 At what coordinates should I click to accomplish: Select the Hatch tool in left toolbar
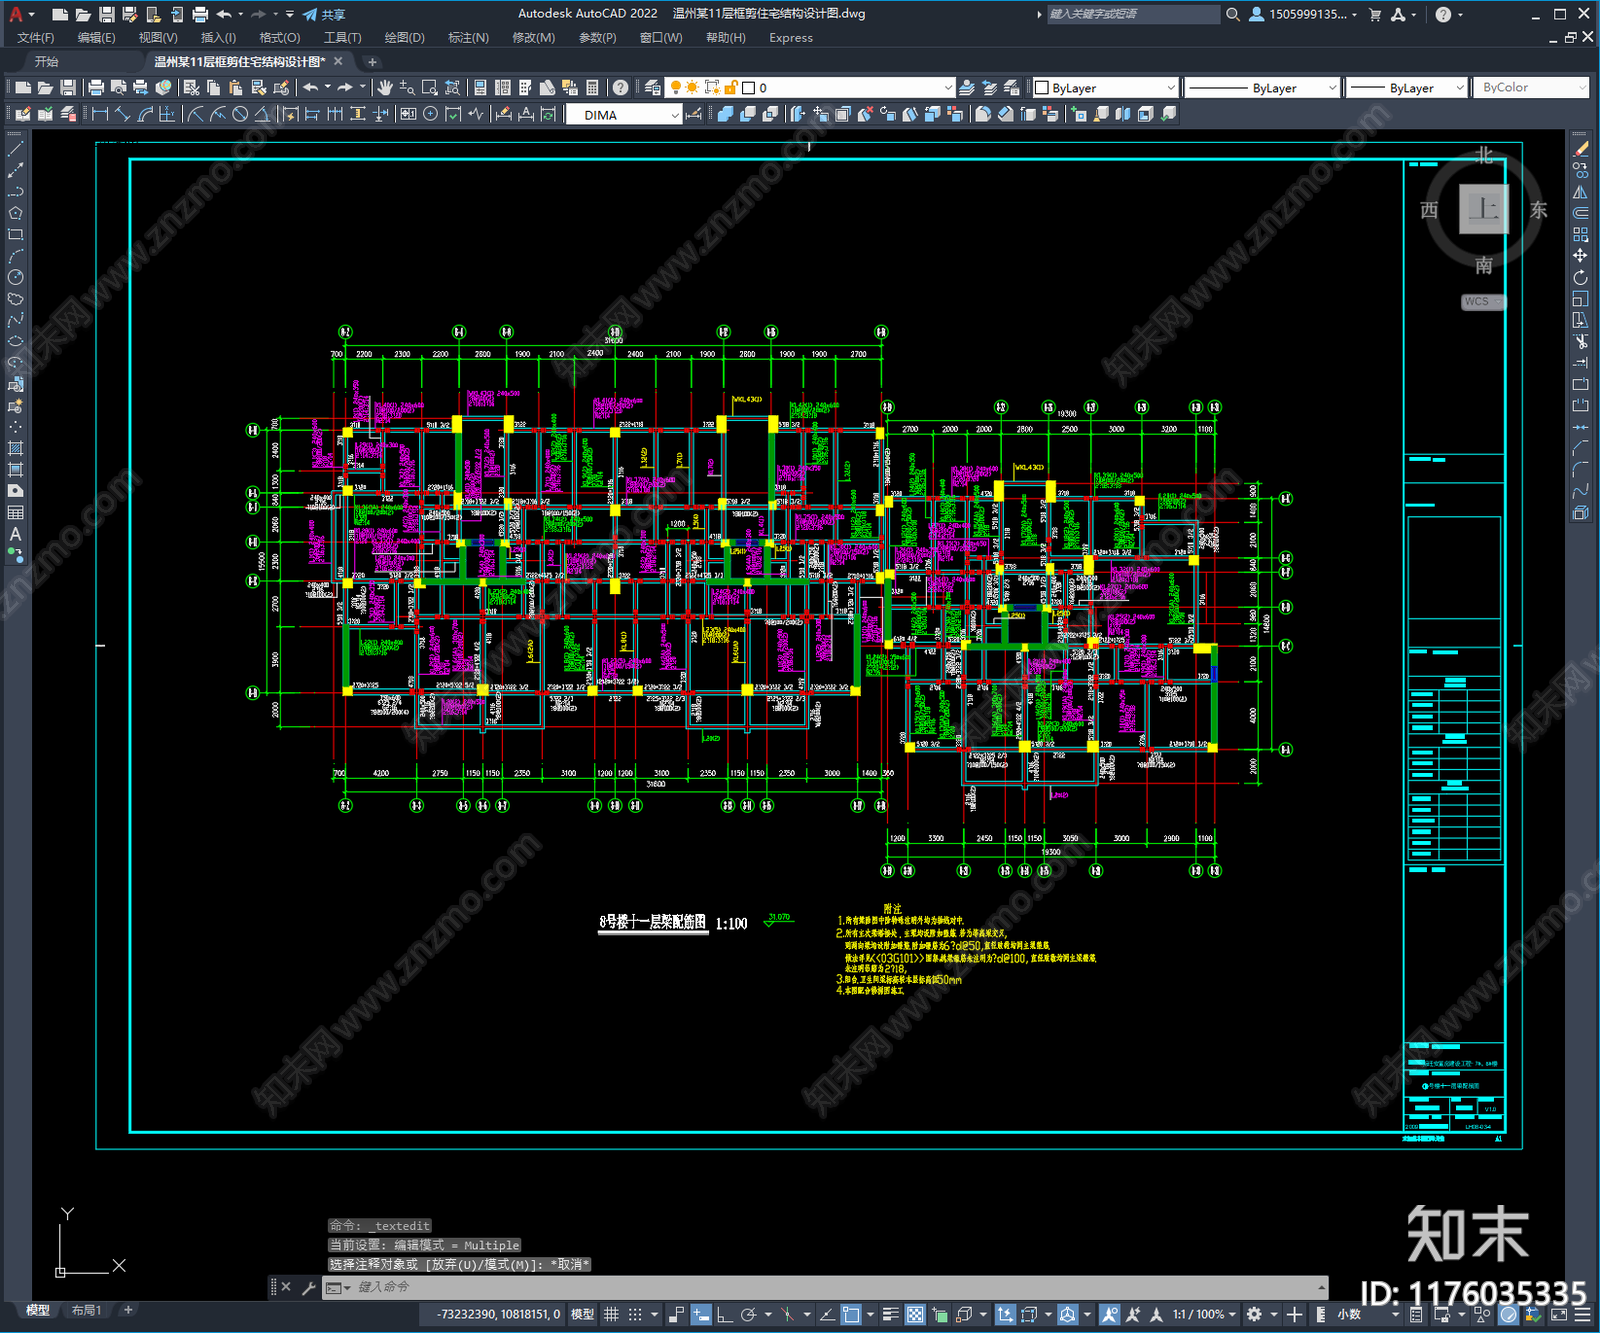tap(15, 448)
